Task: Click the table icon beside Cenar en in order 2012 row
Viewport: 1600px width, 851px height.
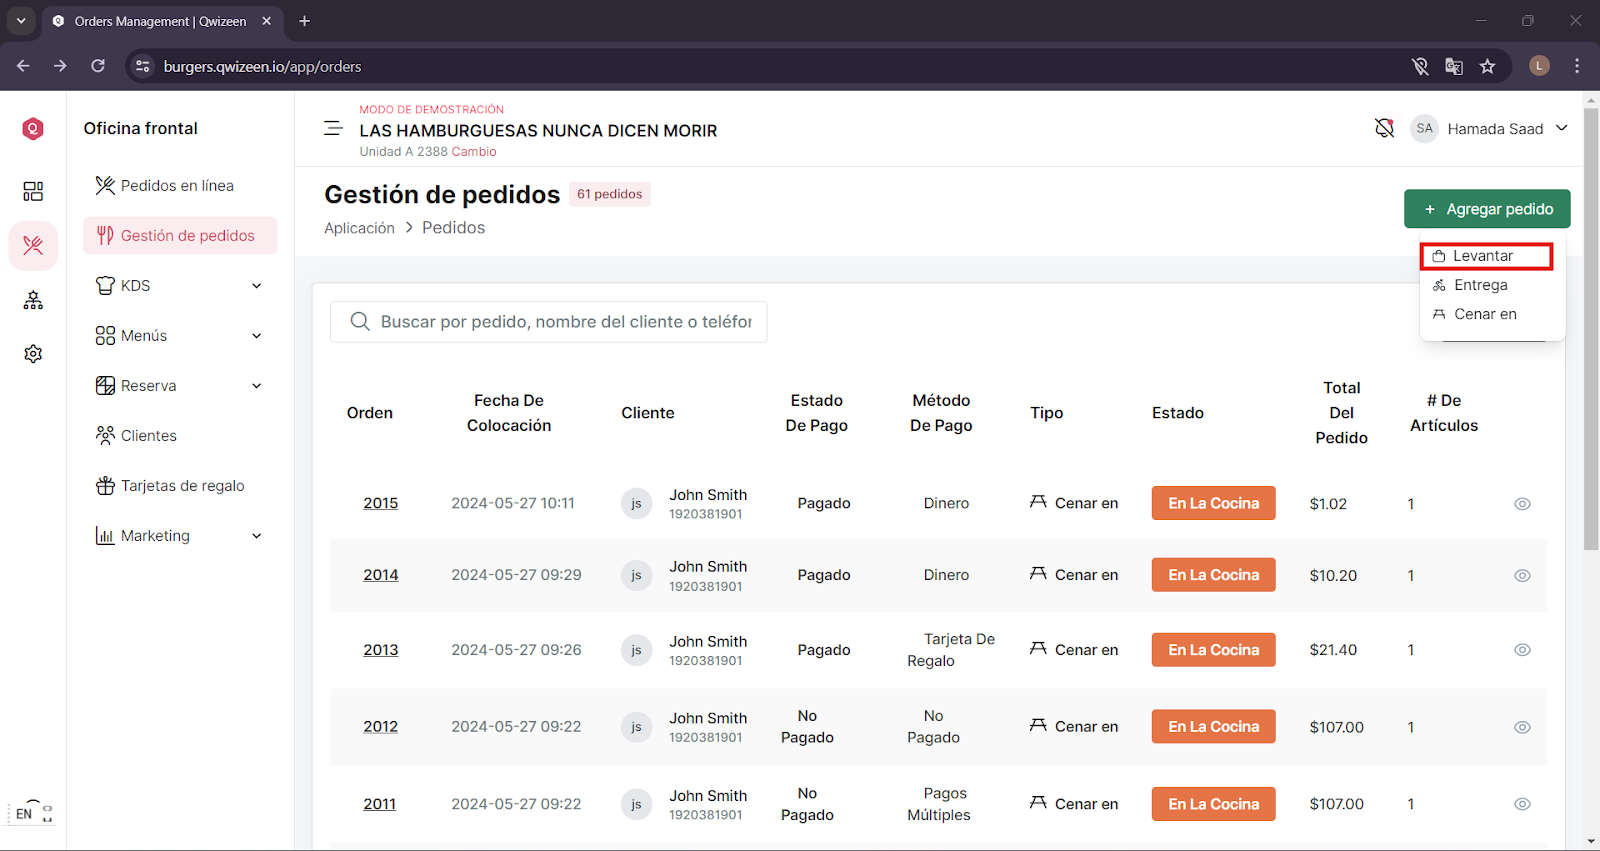Action: coord(1038,725)
